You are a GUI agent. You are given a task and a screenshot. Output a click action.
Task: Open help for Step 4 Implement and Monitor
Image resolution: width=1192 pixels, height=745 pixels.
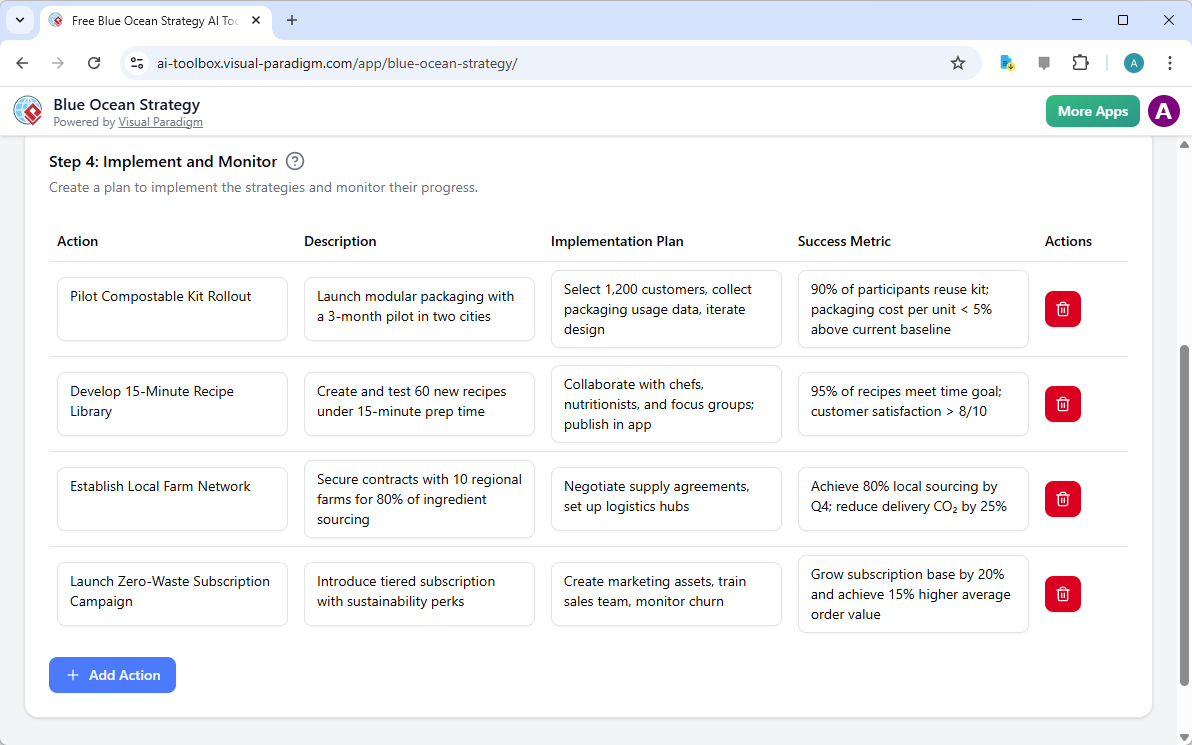coord(295,161)
